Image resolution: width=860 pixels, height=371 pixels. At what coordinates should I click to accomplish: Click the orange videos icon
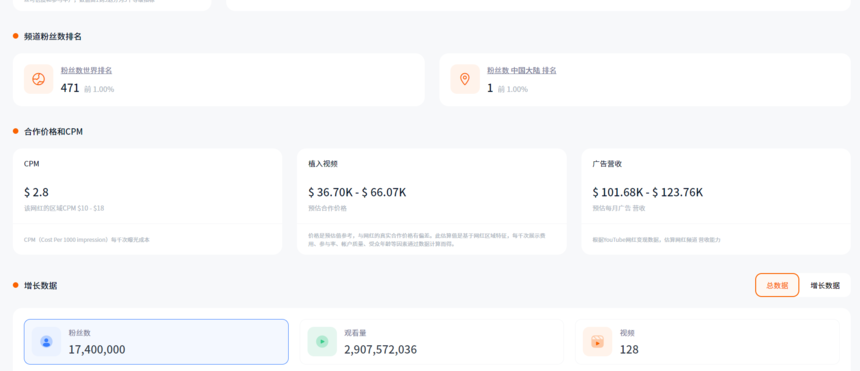coord(597,342)
